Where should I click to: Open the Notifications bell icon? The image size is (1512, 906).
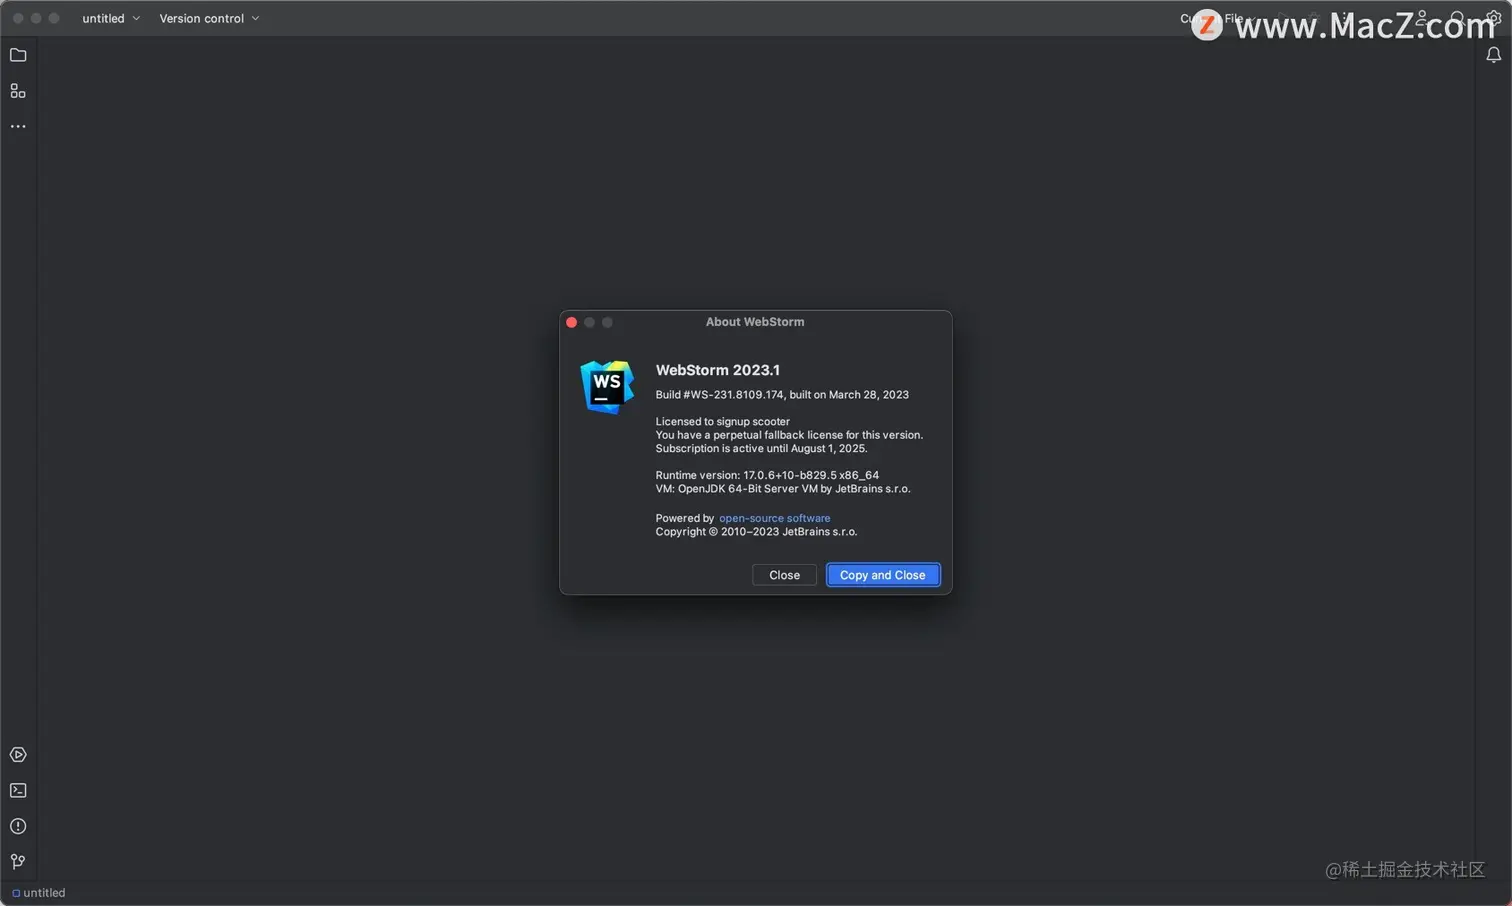coord(1493,55)
